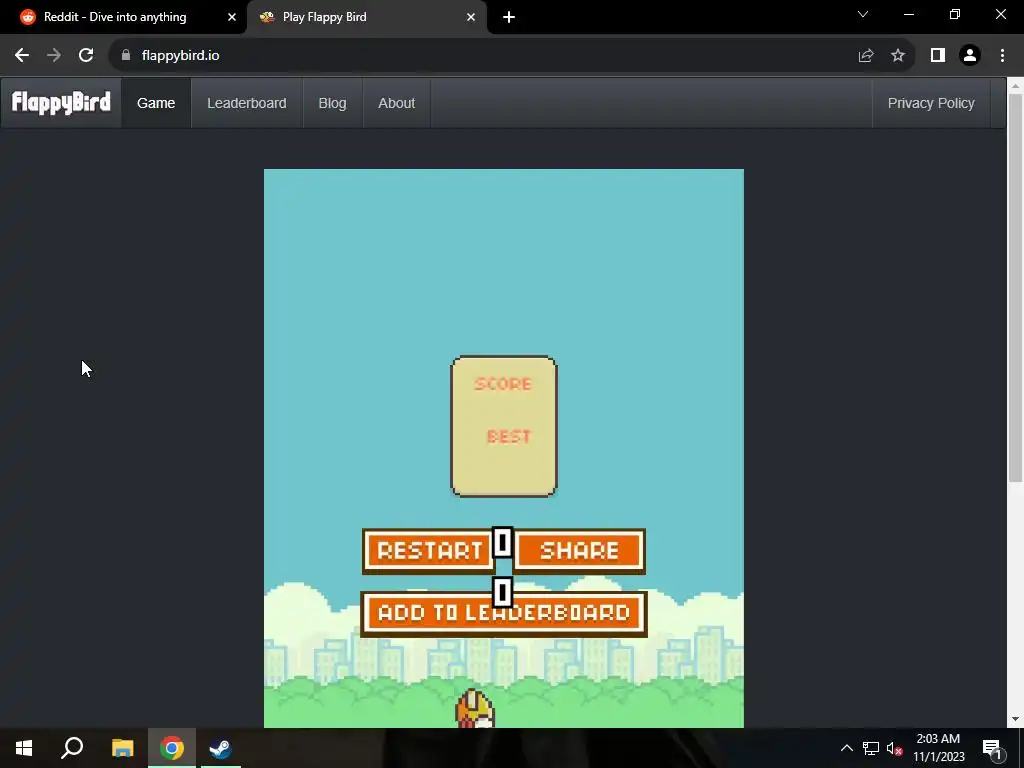Go to the Blog nav item

click(332, 103)
